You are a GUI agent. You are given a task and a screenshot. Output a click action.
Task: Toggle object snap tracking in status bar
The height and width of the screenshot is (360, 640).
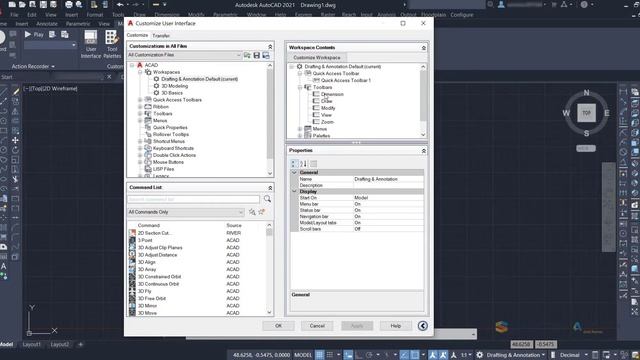click(404, 355)
